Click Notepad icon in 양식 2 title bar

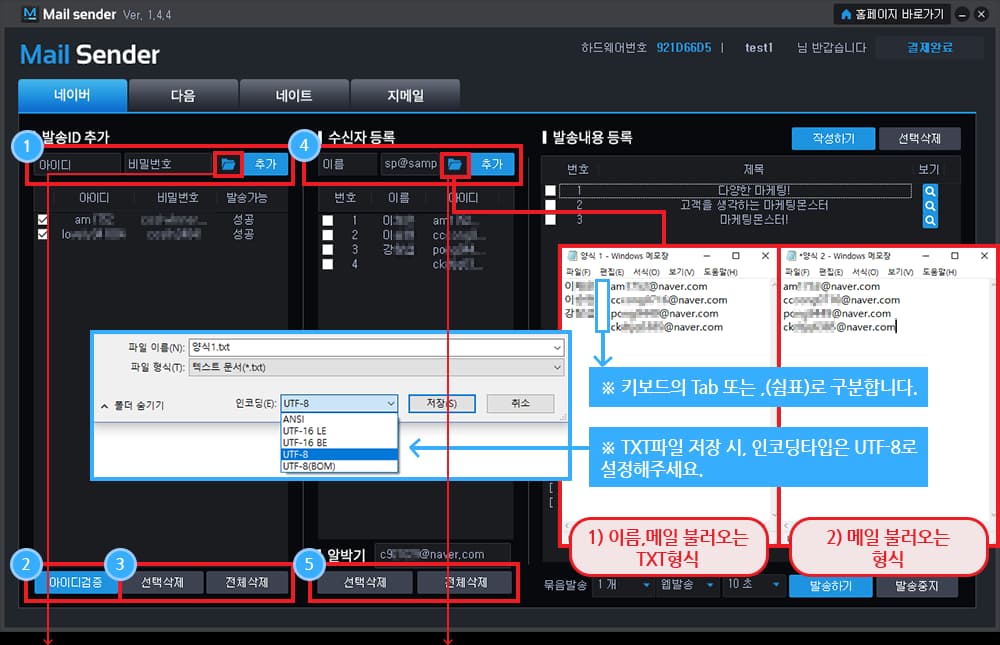point(791,256)
